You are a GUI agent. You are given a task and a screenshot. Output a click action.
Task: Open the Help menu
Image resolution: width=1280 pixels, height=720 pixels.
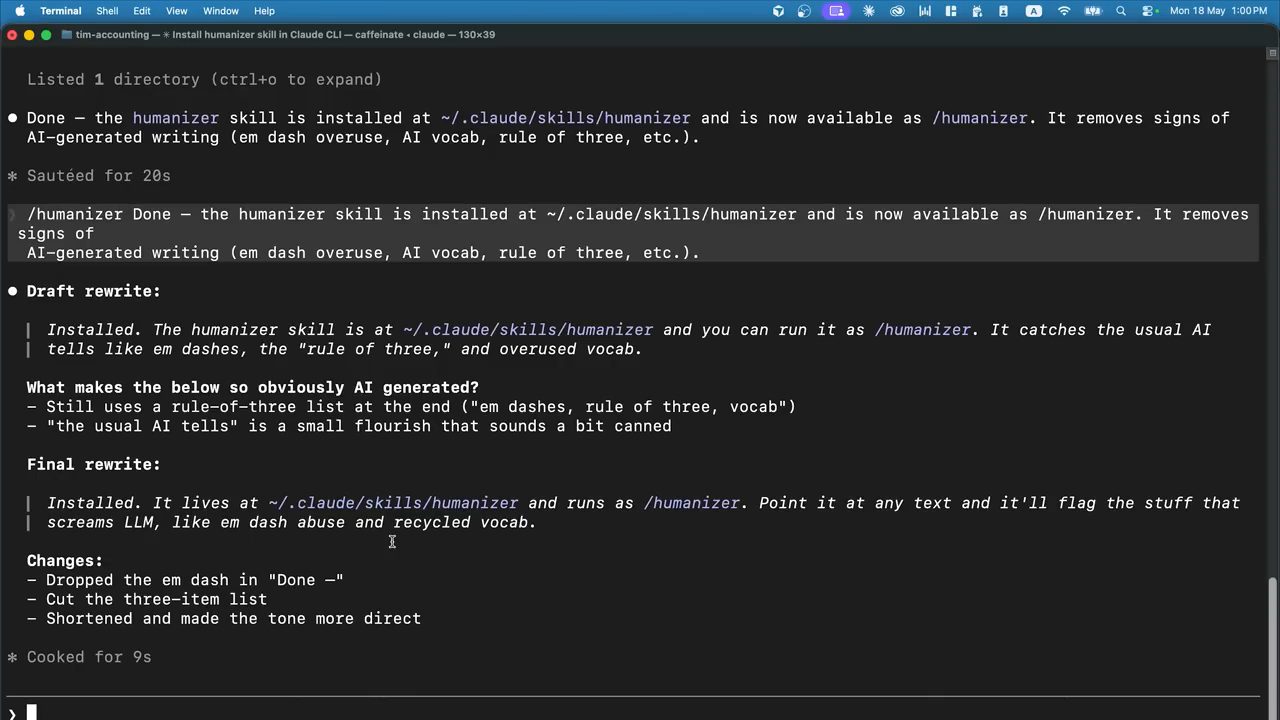coord(264,11)
